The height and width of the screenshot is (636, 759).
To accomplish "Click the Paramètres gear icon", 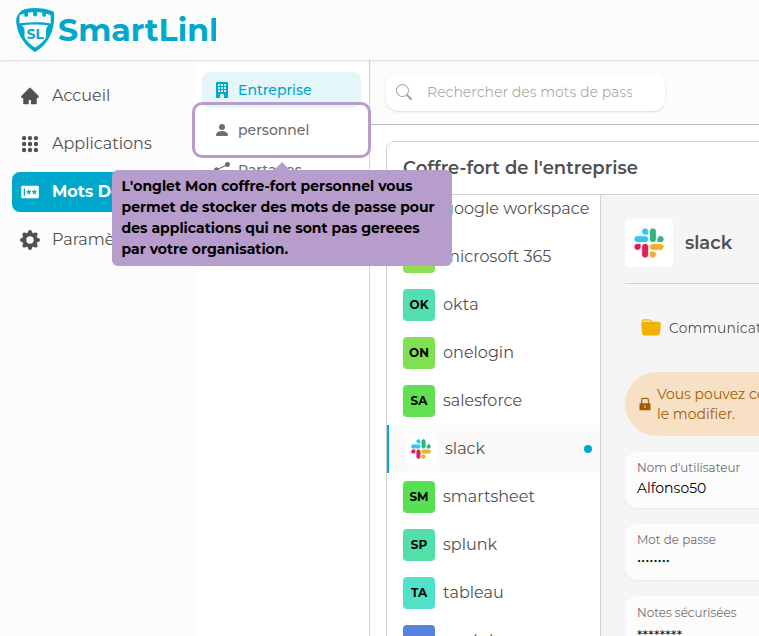I will (30, 240).
